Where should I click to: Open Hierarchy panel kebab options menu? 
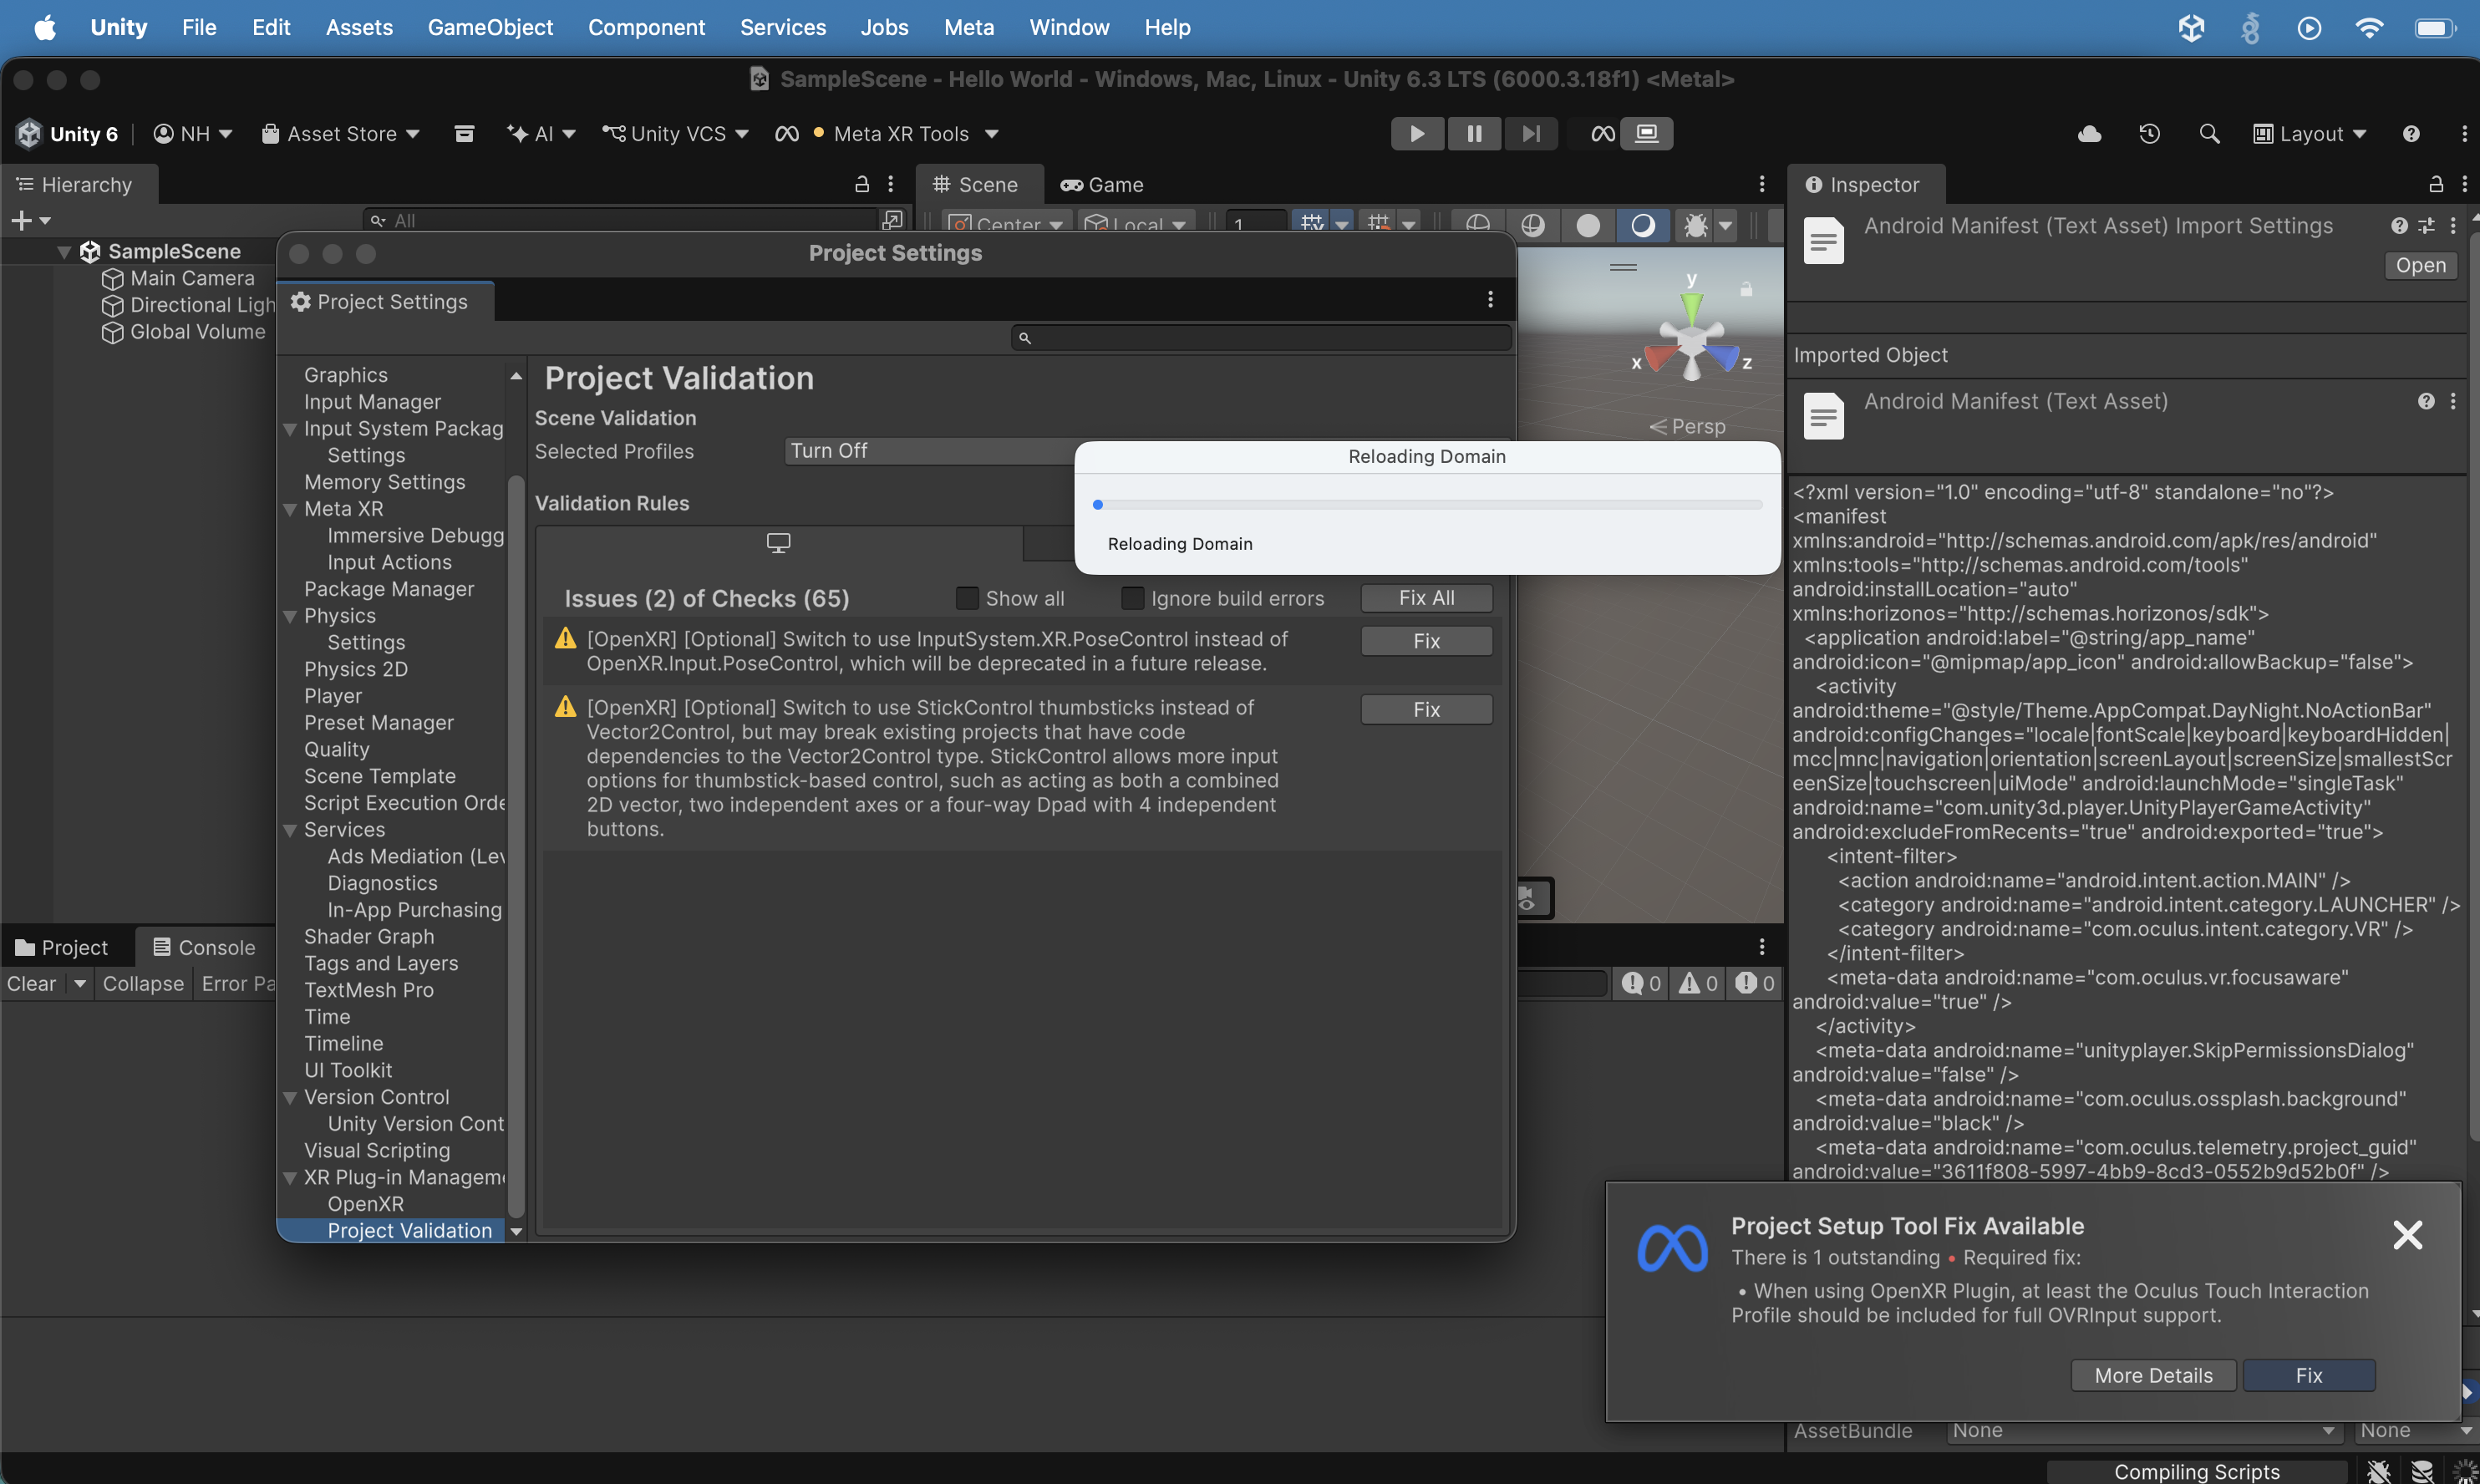891,184
